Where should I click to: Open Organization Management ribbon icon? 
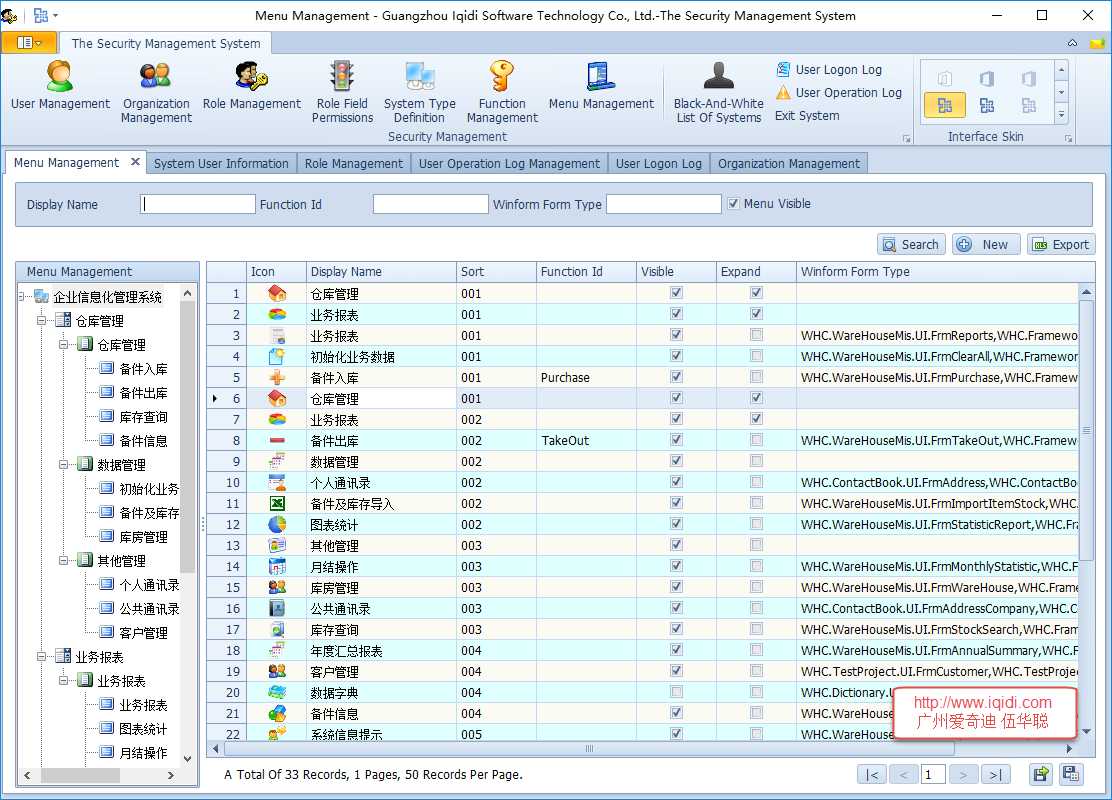click(156, 92)
